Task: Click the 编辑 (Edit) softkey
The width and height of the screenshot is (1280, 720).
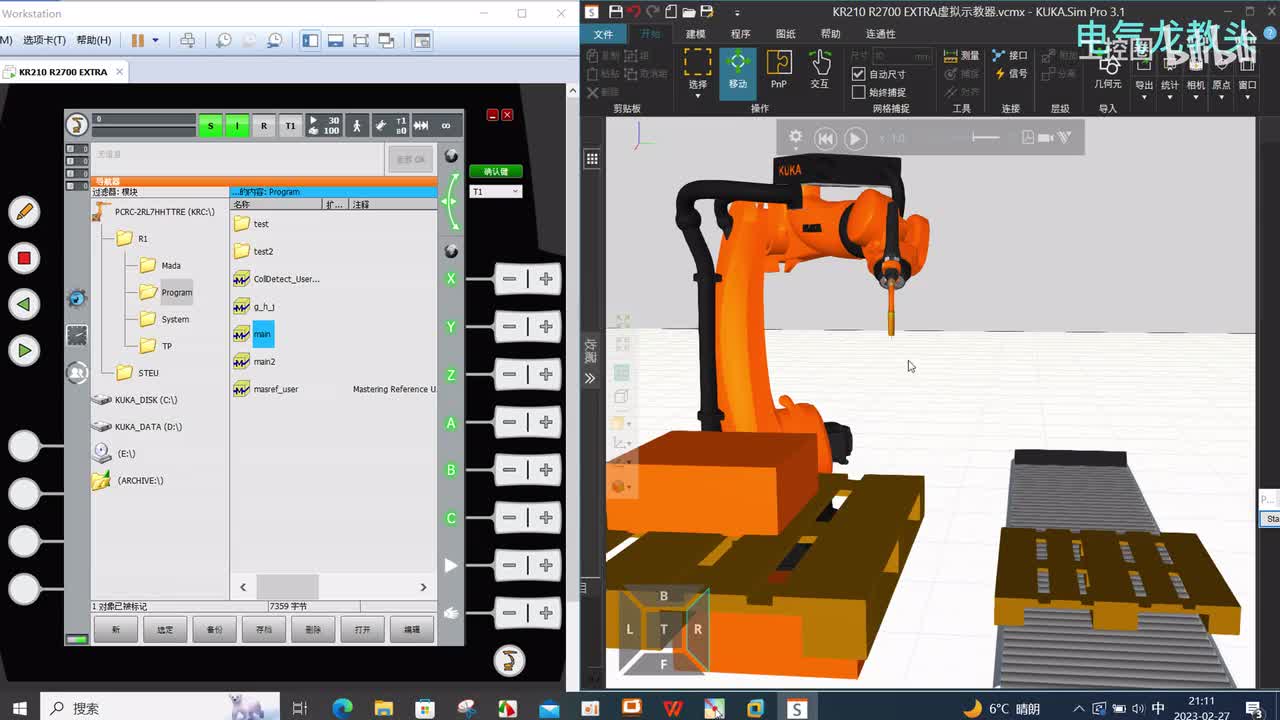Action: coord(412,629)
